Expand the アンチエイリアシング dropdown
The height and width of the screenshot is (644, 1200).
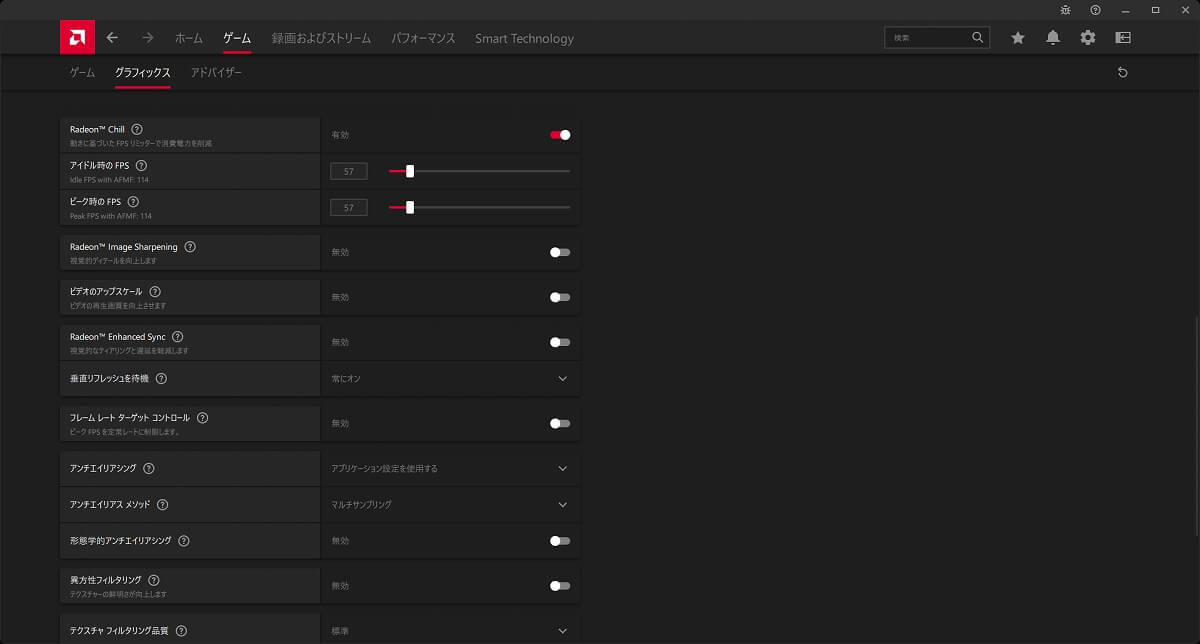(x=562, y=468)
